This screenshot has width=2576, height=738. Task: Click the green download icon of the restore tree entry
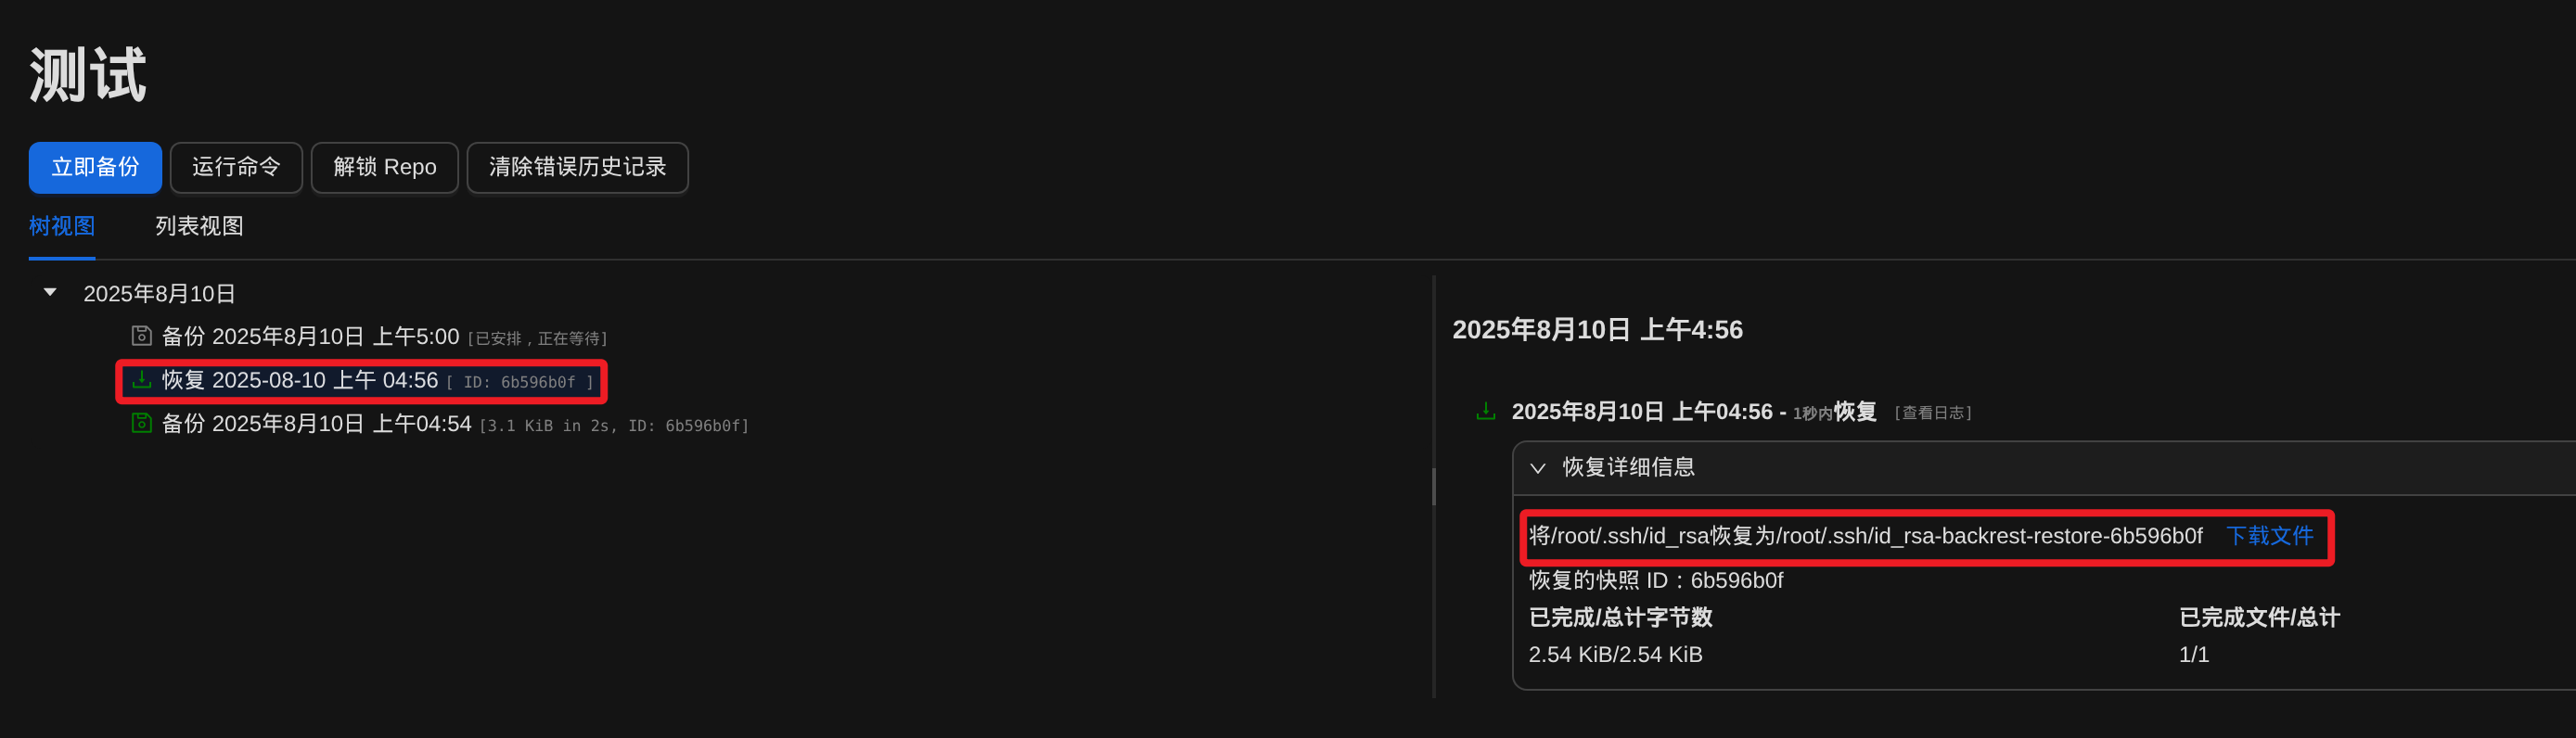point(142,380)
